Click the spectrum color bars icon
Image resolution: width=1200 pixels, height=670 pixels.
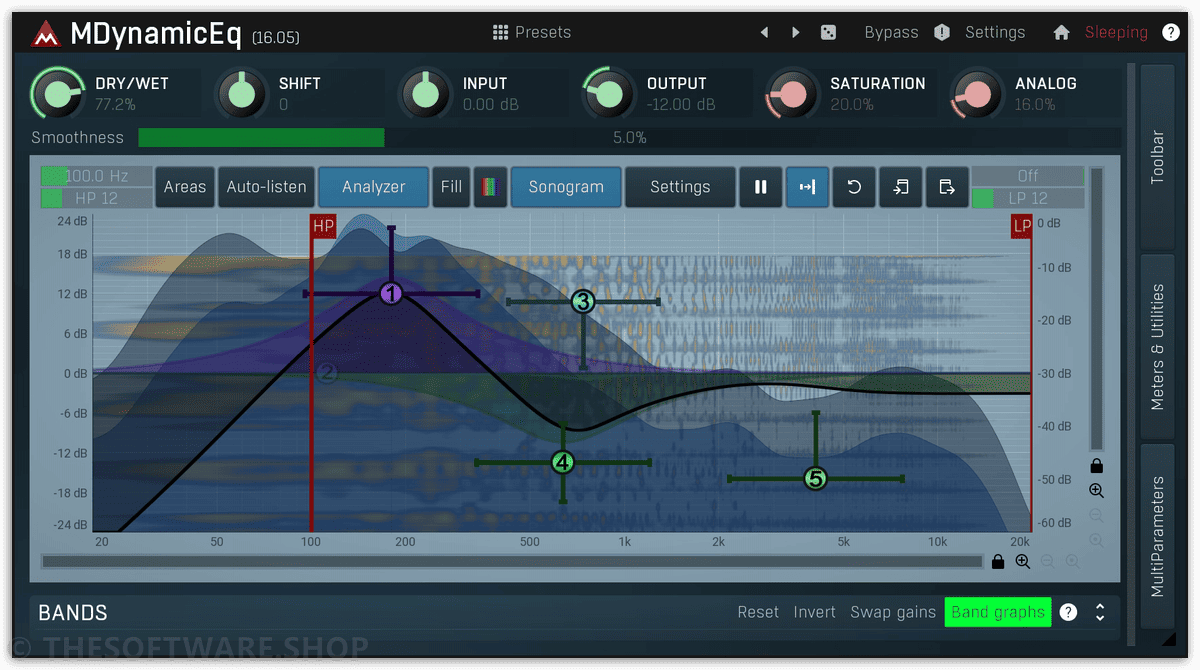[x=490, y=187]
